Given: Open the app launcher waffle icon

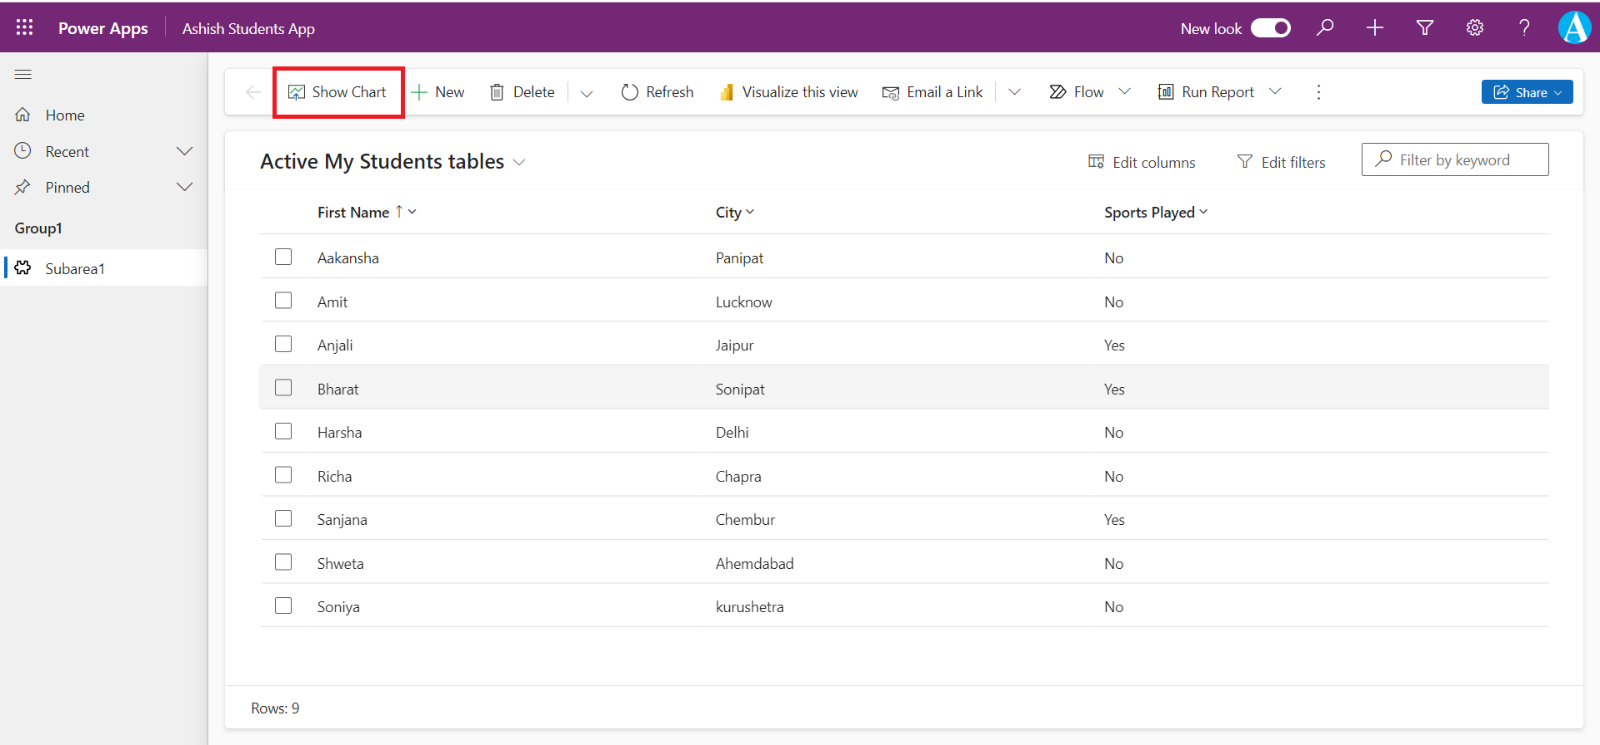Looking at the screenshot, I should (x=24, y=27).
